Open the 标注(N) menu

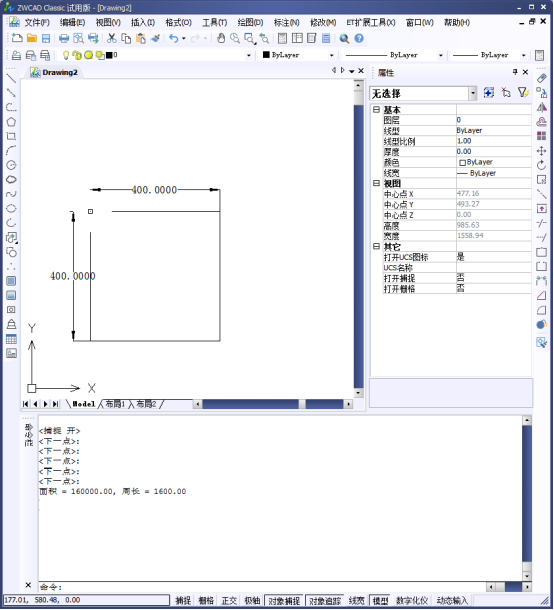(287, 23)
